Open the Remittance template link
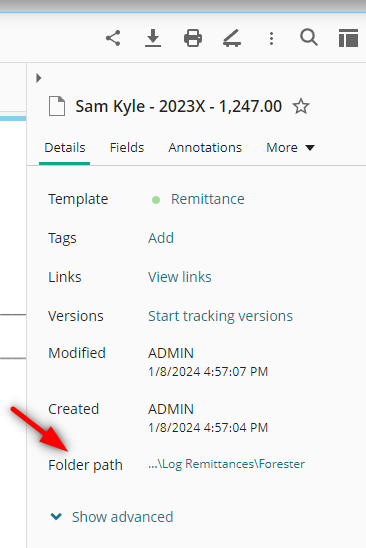Viewport: 366px width, 548px height. coord(208,199)
